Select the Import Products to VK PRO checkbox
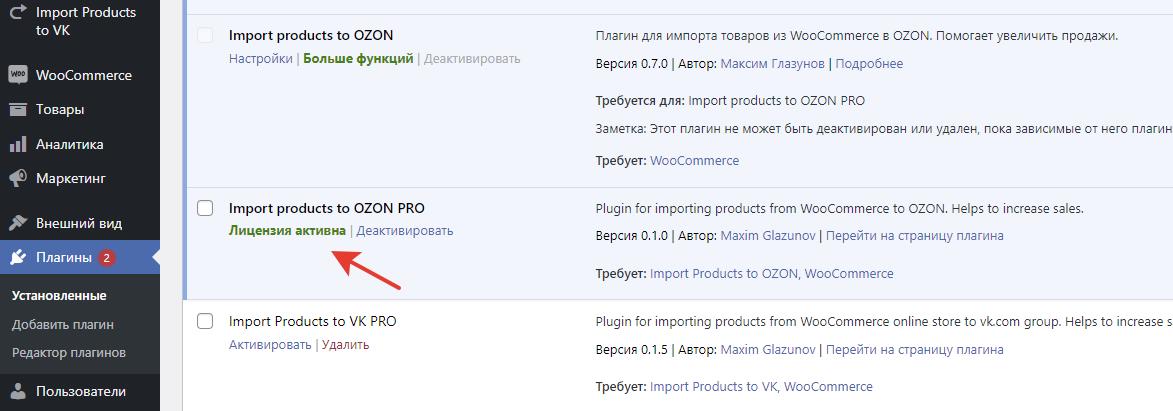This screenshot has width=1173, height=411. pyautogui.click(x=205, y=321)
